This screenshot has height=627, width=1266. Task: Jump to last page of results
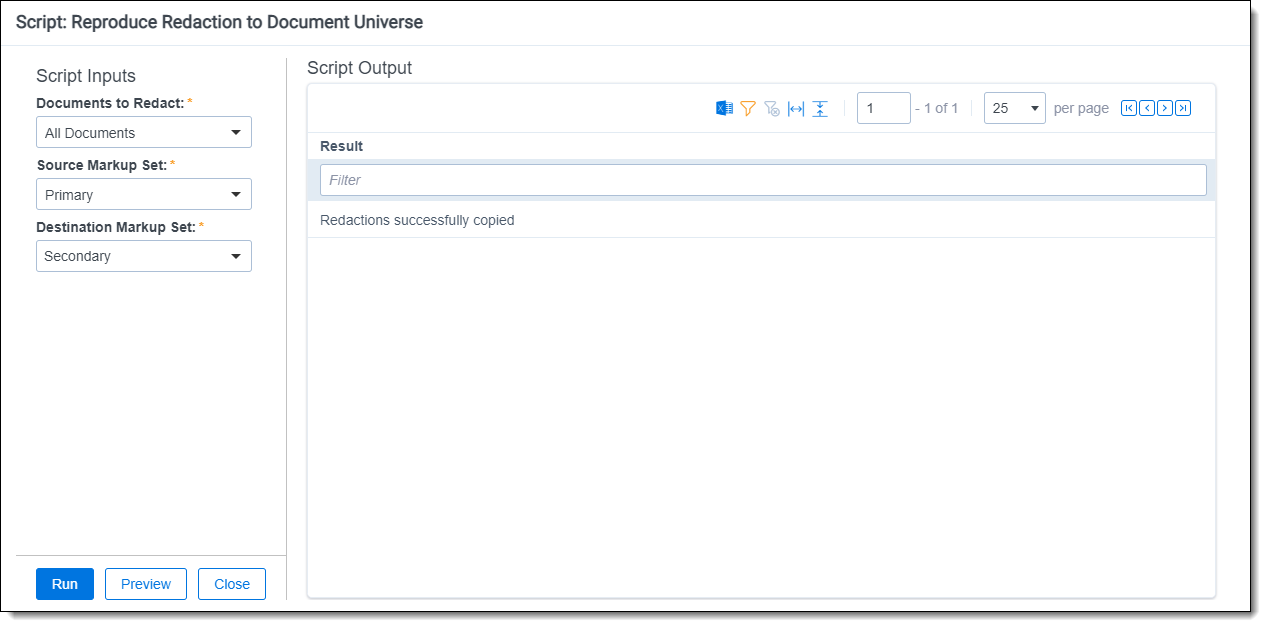(1183, 108)
